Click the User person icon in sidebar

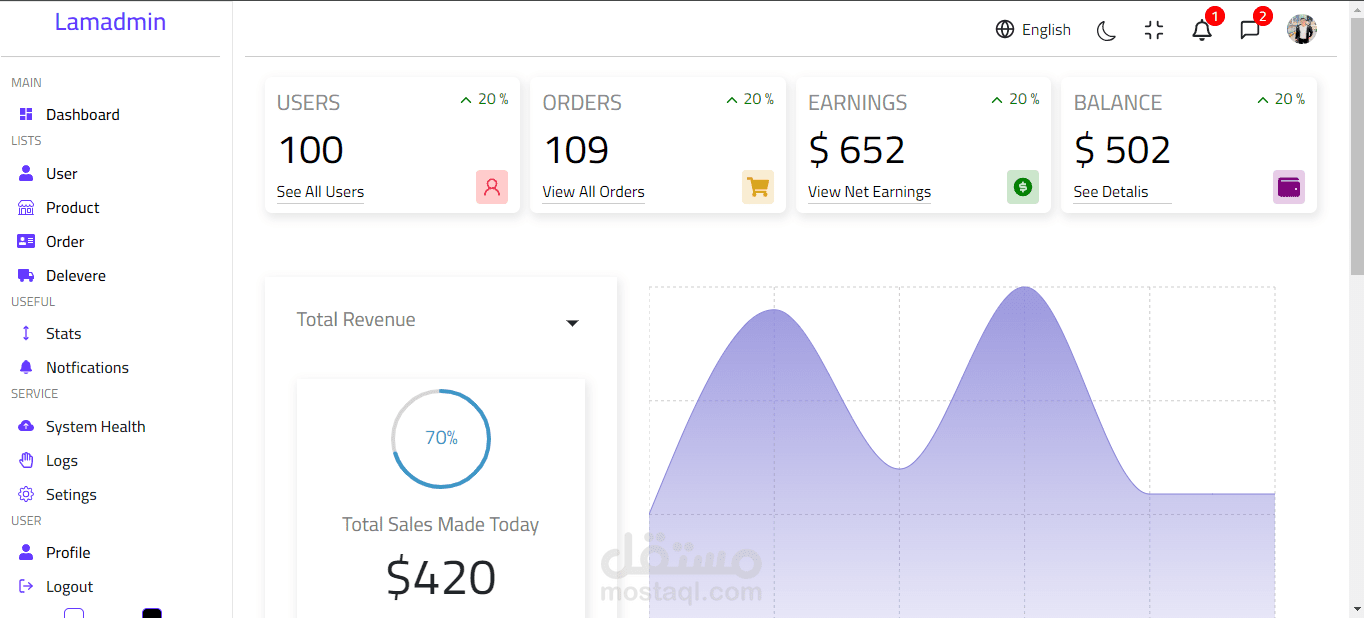coord(26,173)
